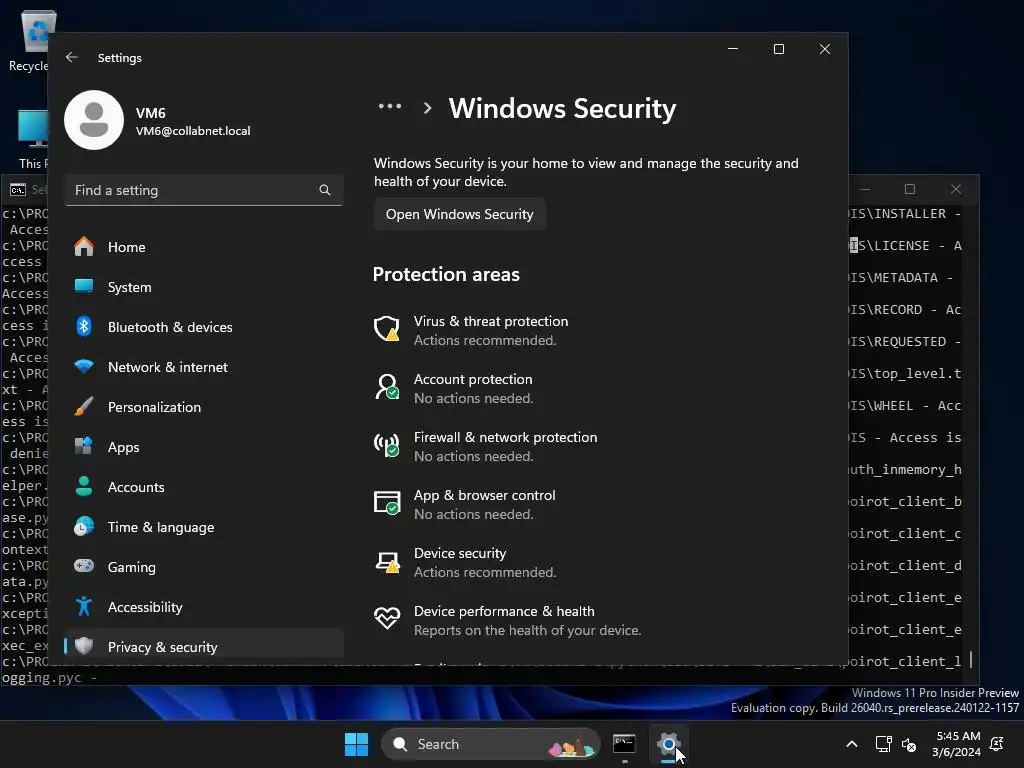
Task: Click App & browser control window icon
Action: 387,503
